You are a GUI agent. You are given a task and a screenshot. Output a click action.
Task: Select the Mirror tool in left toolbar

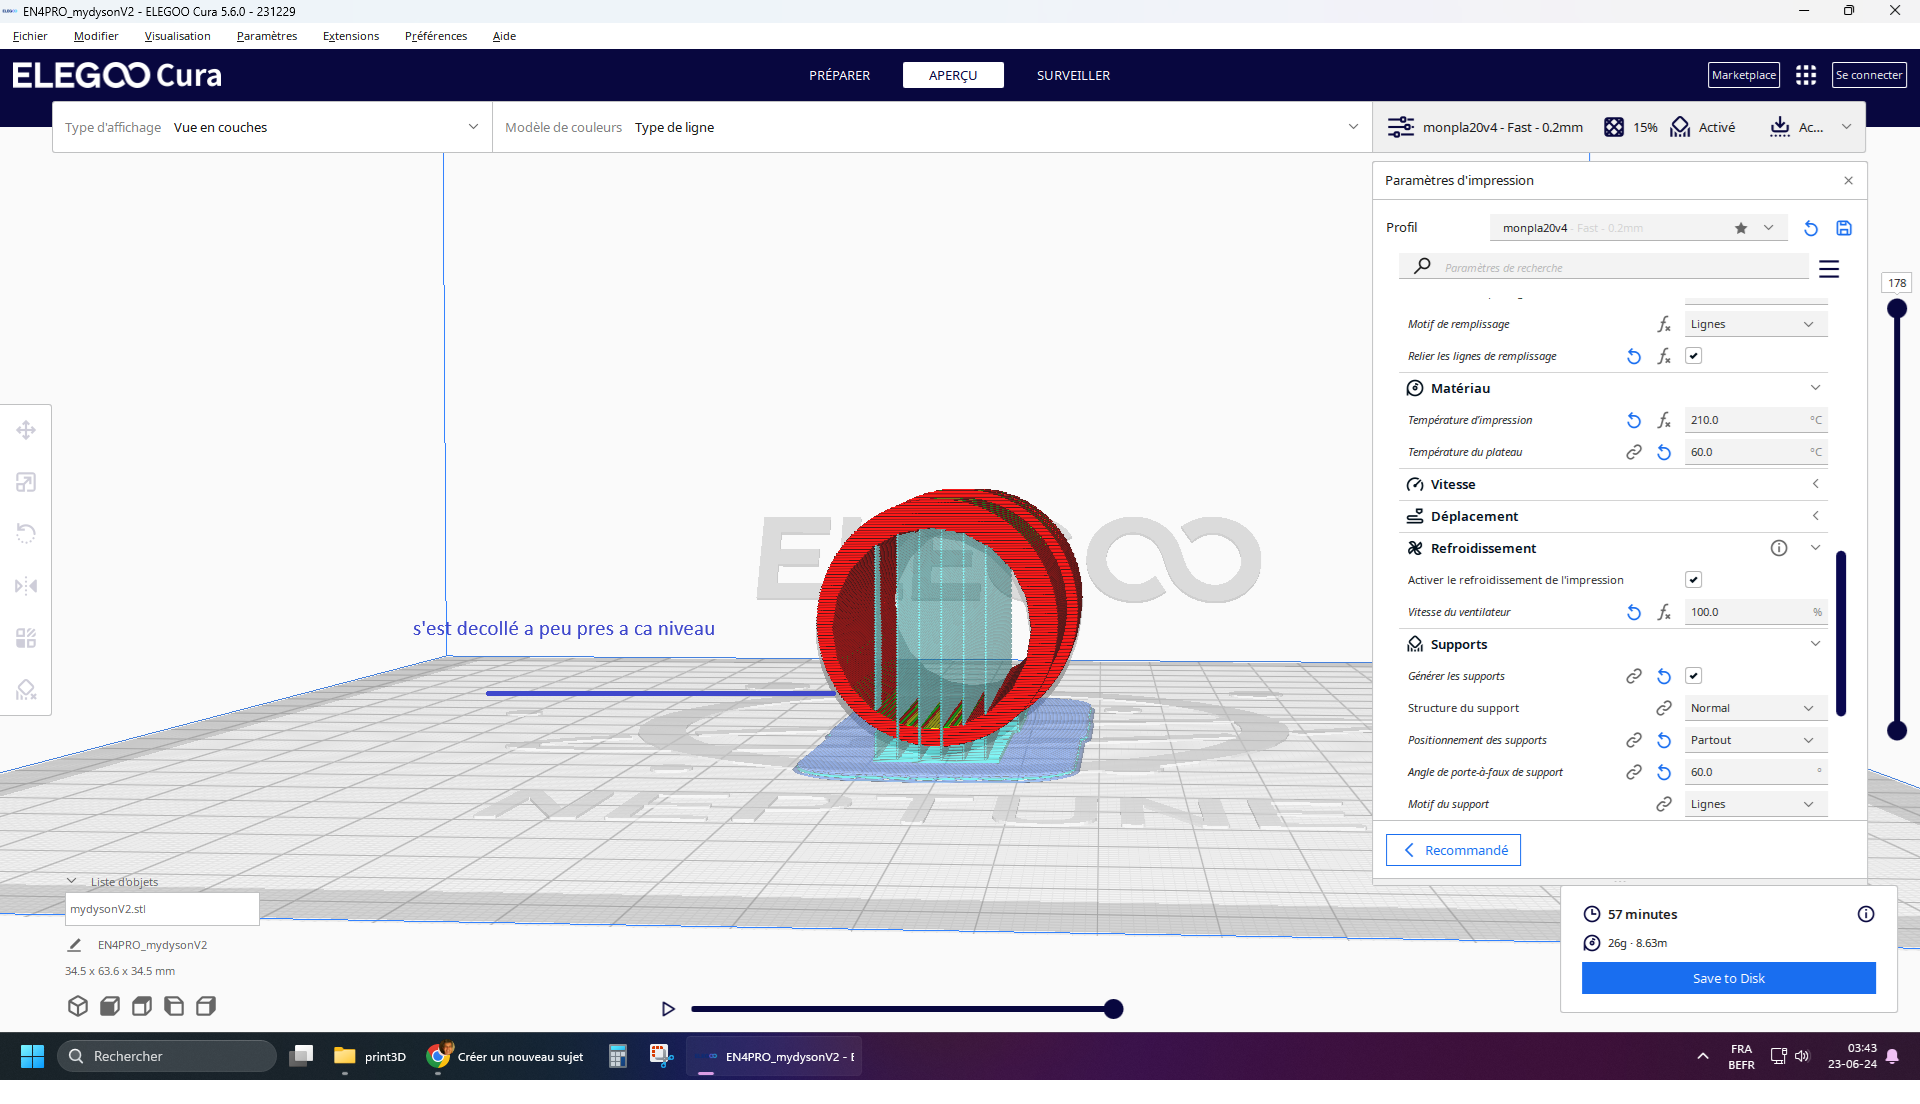(26, 586)
